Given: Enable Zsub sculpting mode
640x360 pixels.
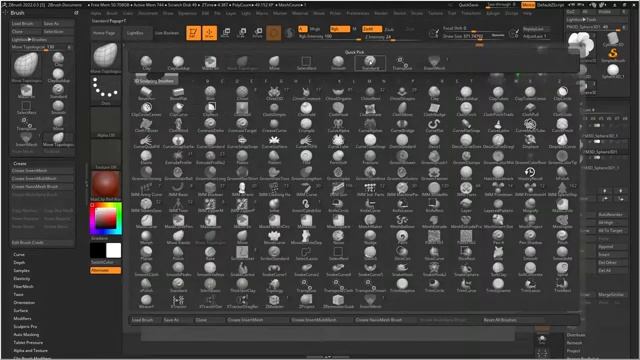Looking at the screenshot, I should (x=389, y=29).
